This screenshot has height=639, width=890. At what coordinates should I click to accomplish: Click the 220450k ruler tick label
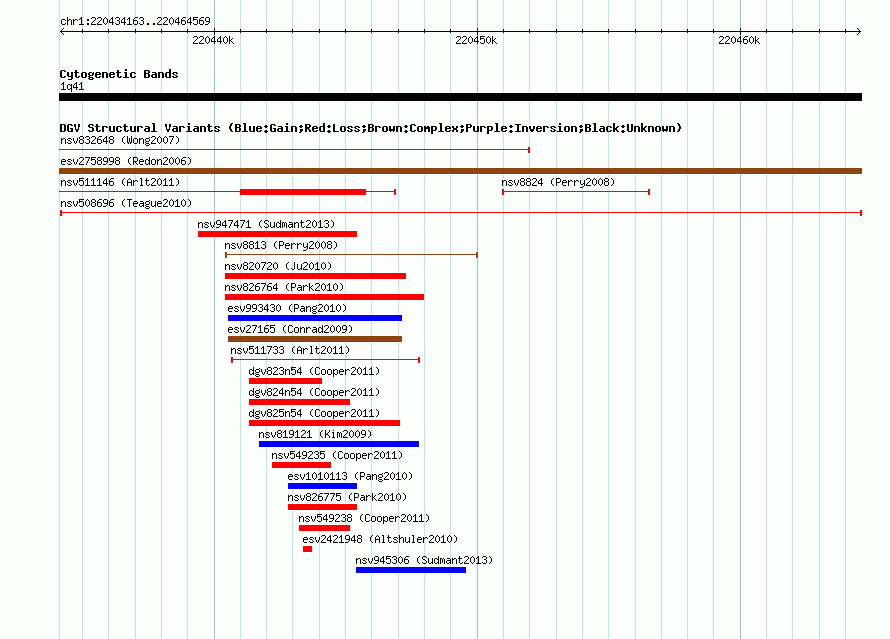point(476,40)
